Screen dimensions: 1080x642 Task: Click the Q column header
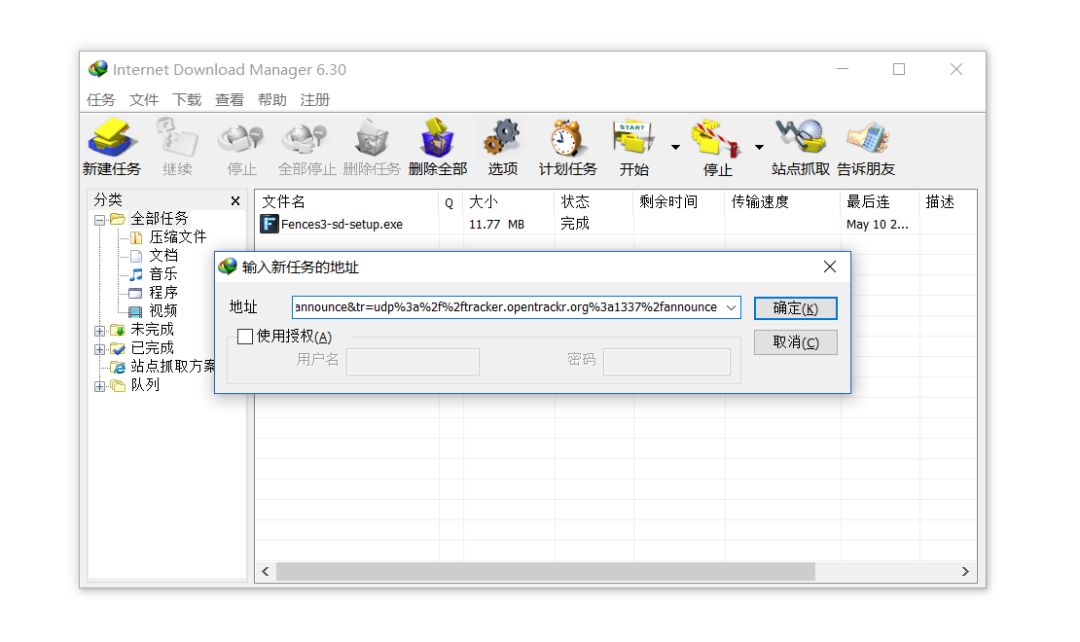pos(450,202)
